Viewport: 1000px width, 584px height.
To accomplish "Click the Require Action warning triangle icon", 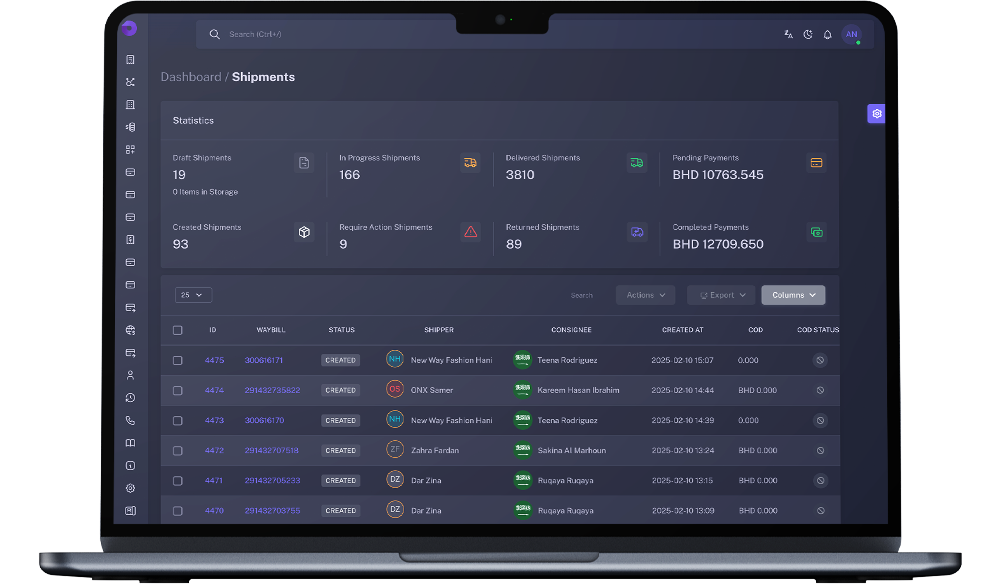I will (470, 232).
